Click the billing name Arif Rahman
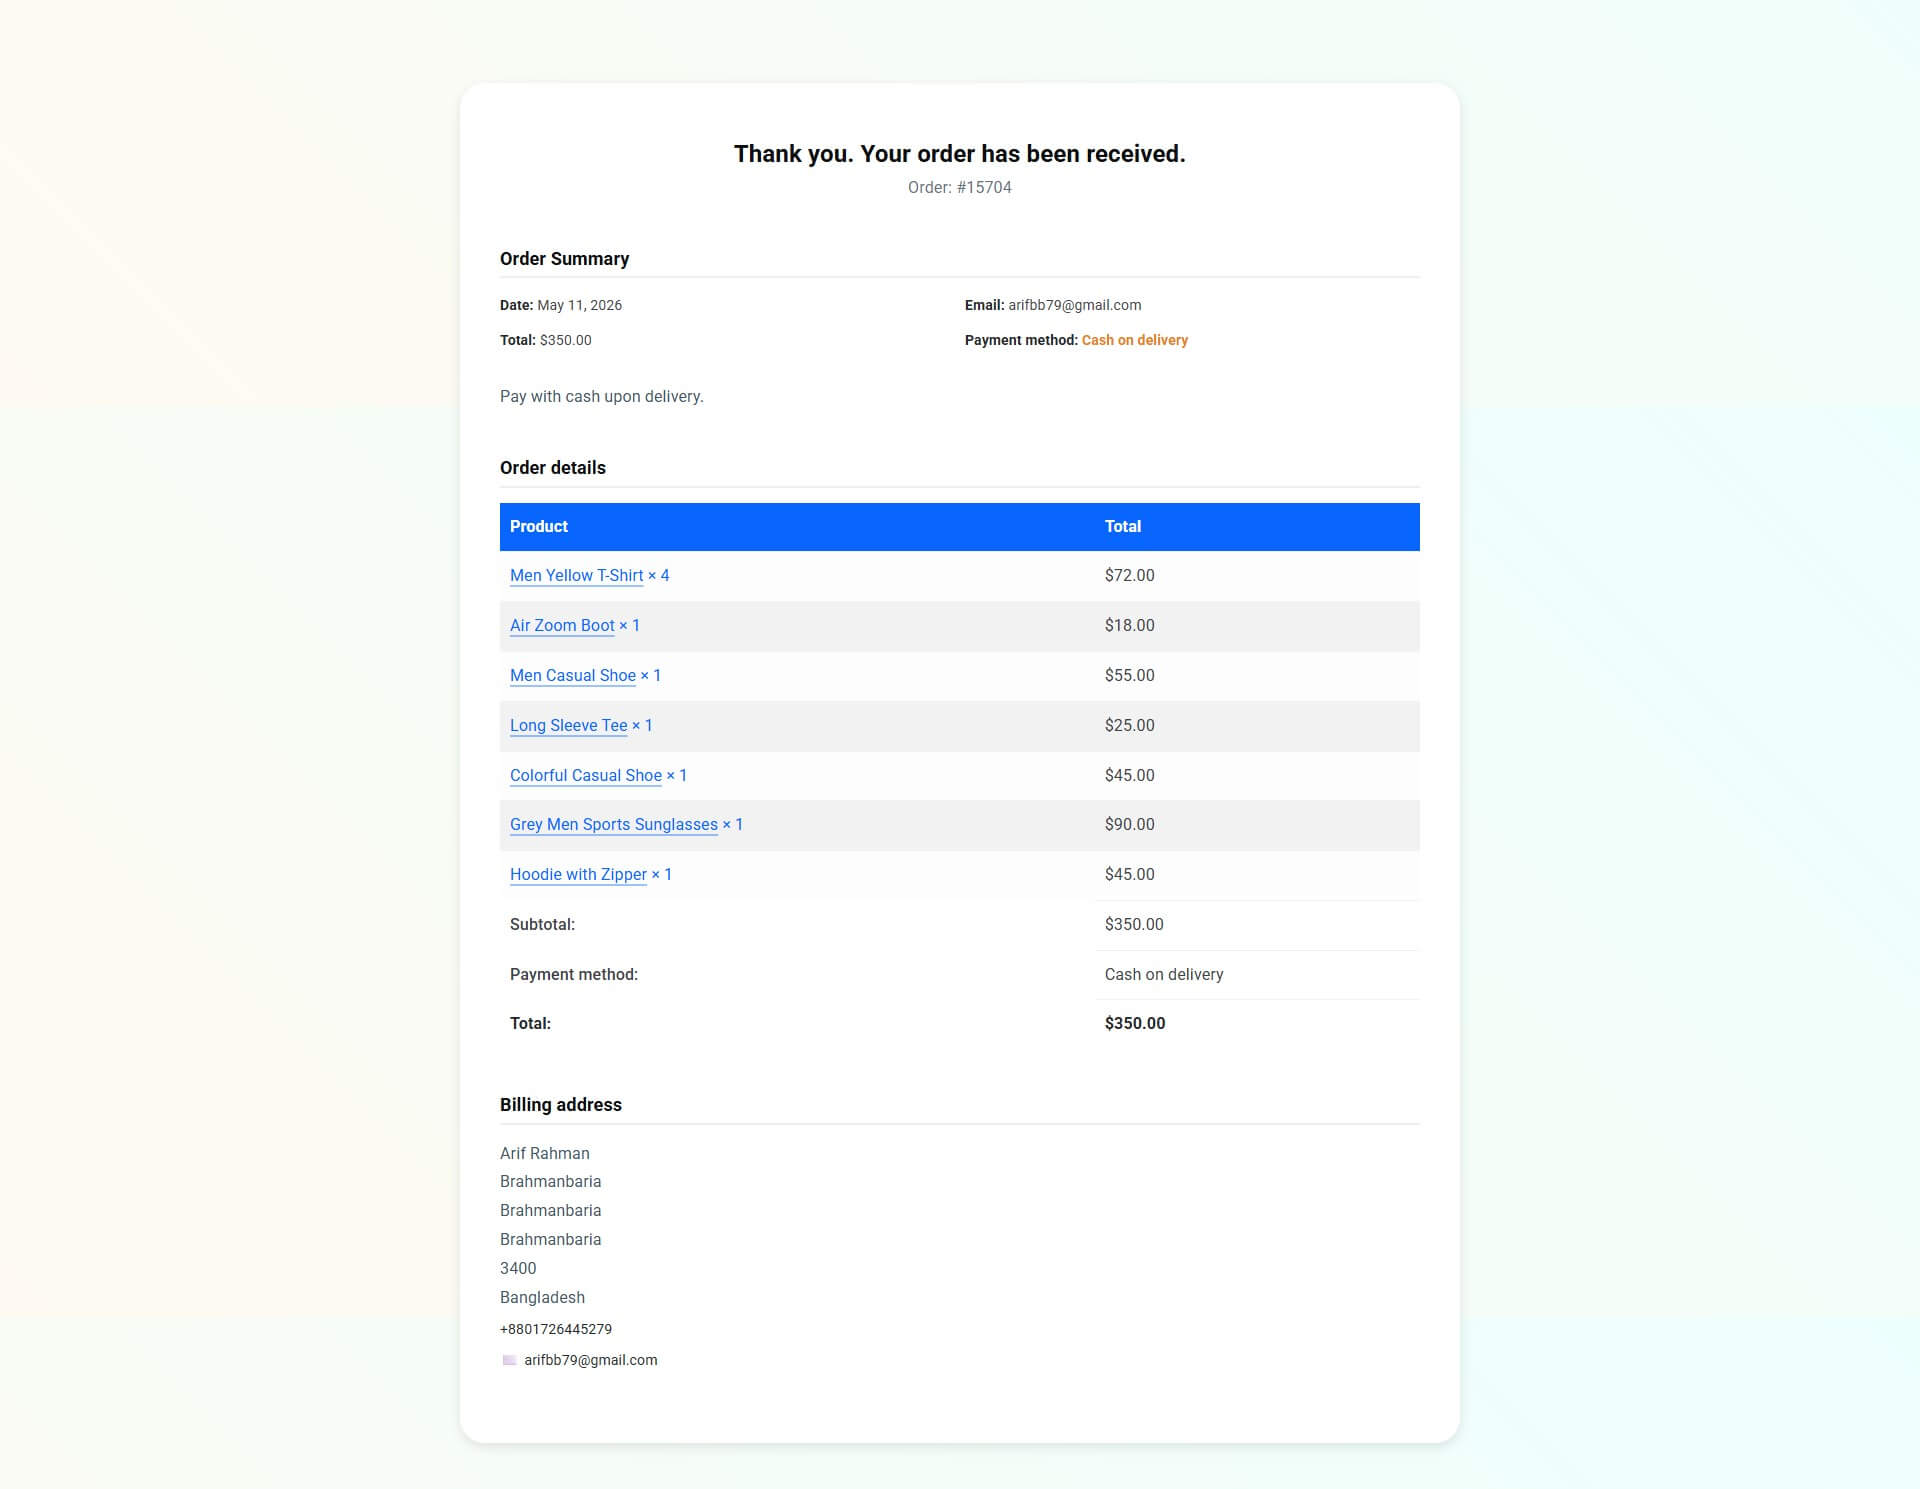1920x1489 pixels. (x=545, y=1153)
